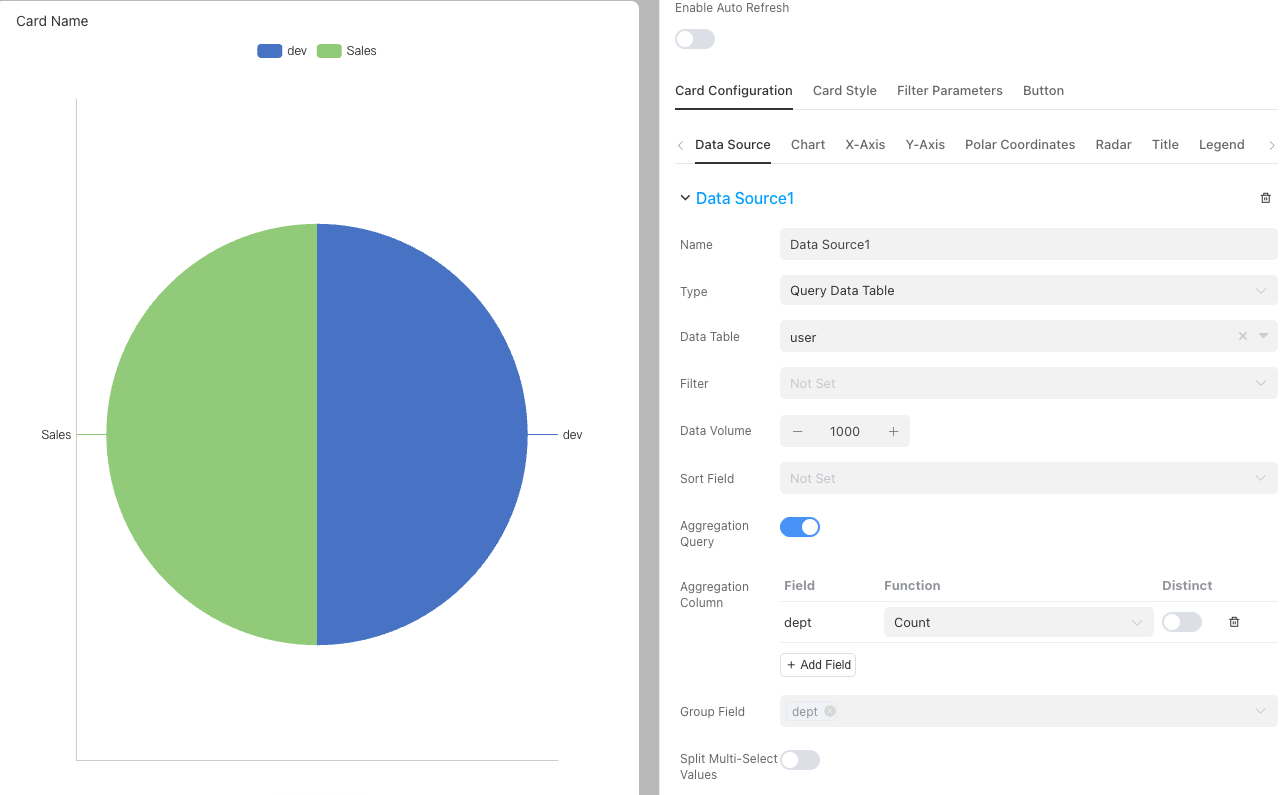Image resolution: width=1285 pixels, height=795 pixels.
Task: Remove the dept aggregation column row
Action: pyautogui.click(x=1233, y=622)
